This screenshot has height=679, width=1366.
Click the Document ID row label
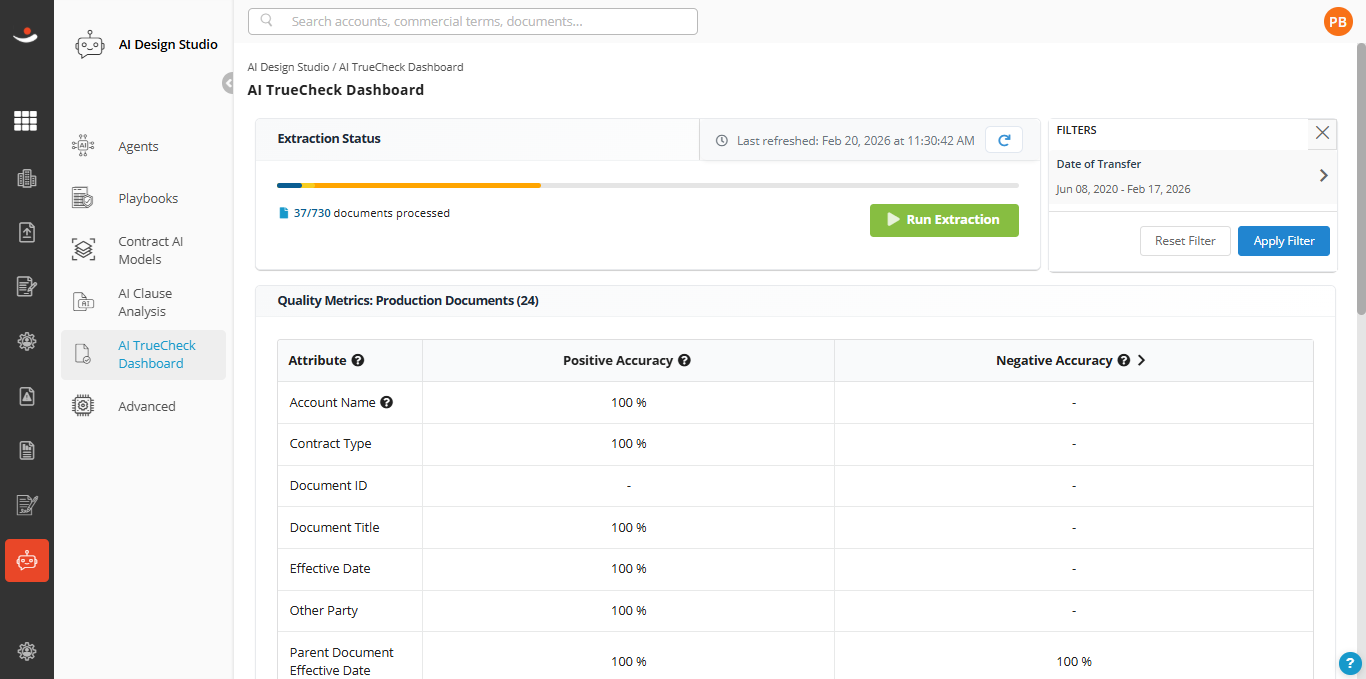[328, 485]
